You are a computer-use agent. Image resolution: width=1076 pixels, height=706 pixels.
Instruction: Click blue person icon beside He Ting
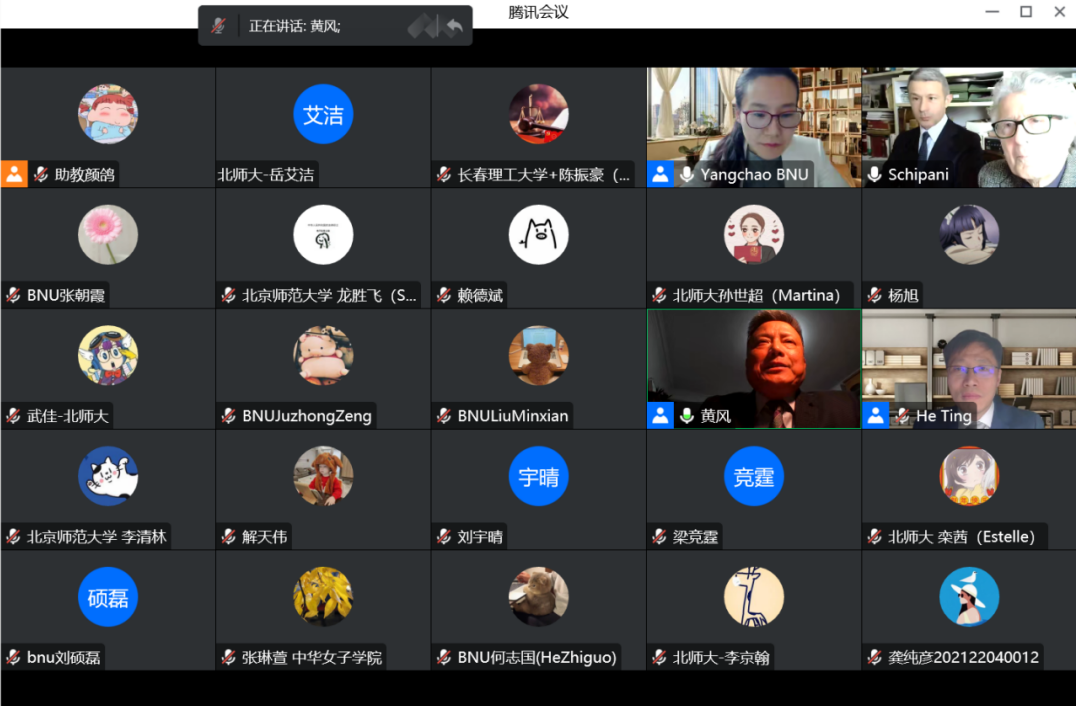tap(876, 416)
